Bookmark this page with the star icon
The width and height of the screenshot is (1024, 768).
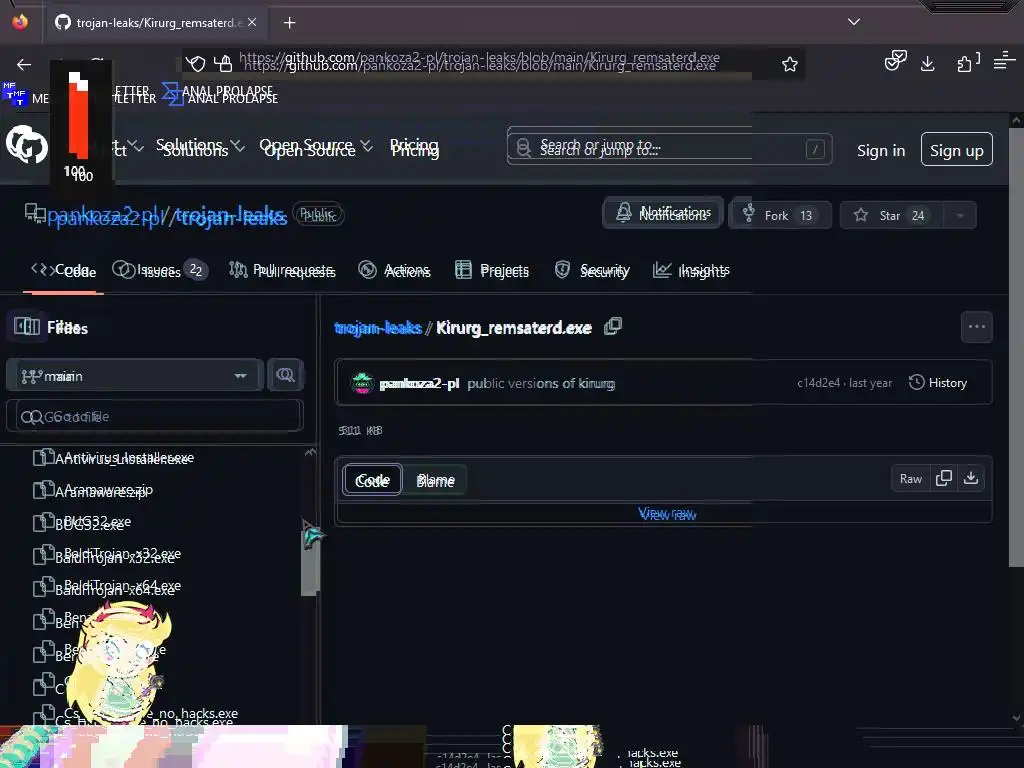tap(790, 64)
